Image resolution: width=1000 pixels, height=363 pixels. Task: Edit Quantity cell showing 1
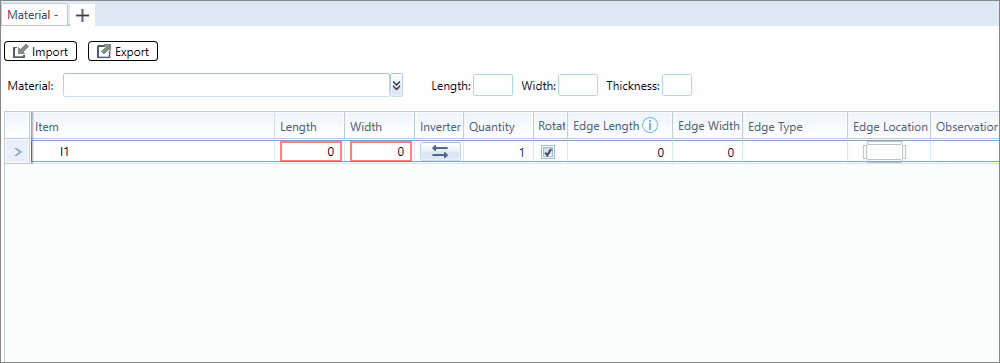[498, 152]
